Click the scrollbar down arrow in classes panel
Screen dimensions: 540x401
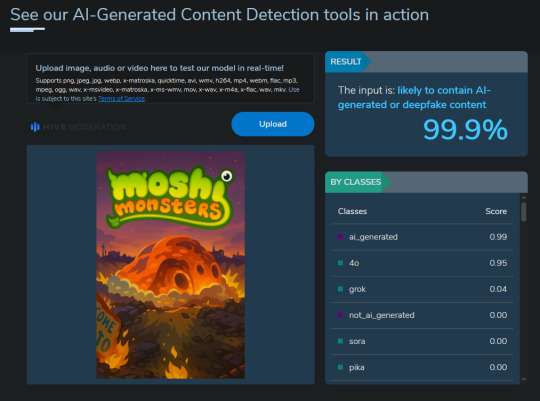pos(524,379)
